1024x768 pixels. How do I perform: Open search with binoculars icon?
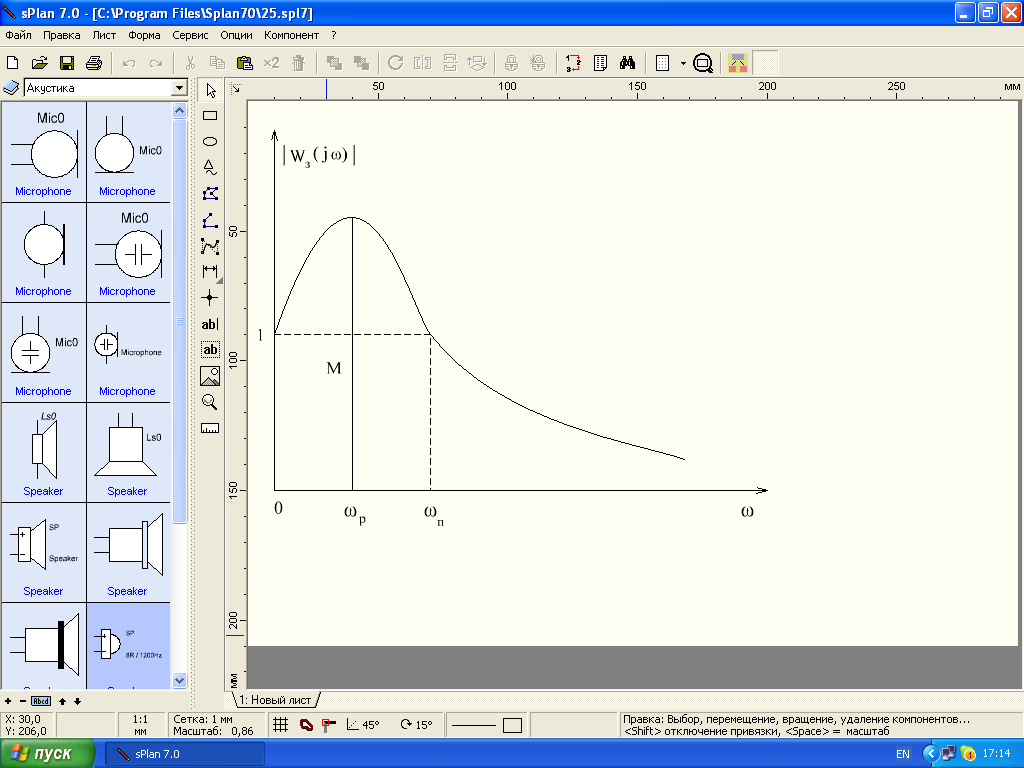628,63
